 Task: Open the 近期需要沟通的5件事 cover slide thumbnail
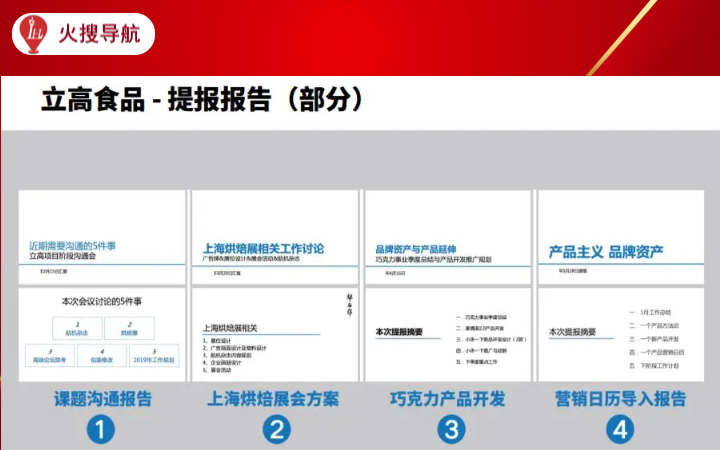(102, 237)
